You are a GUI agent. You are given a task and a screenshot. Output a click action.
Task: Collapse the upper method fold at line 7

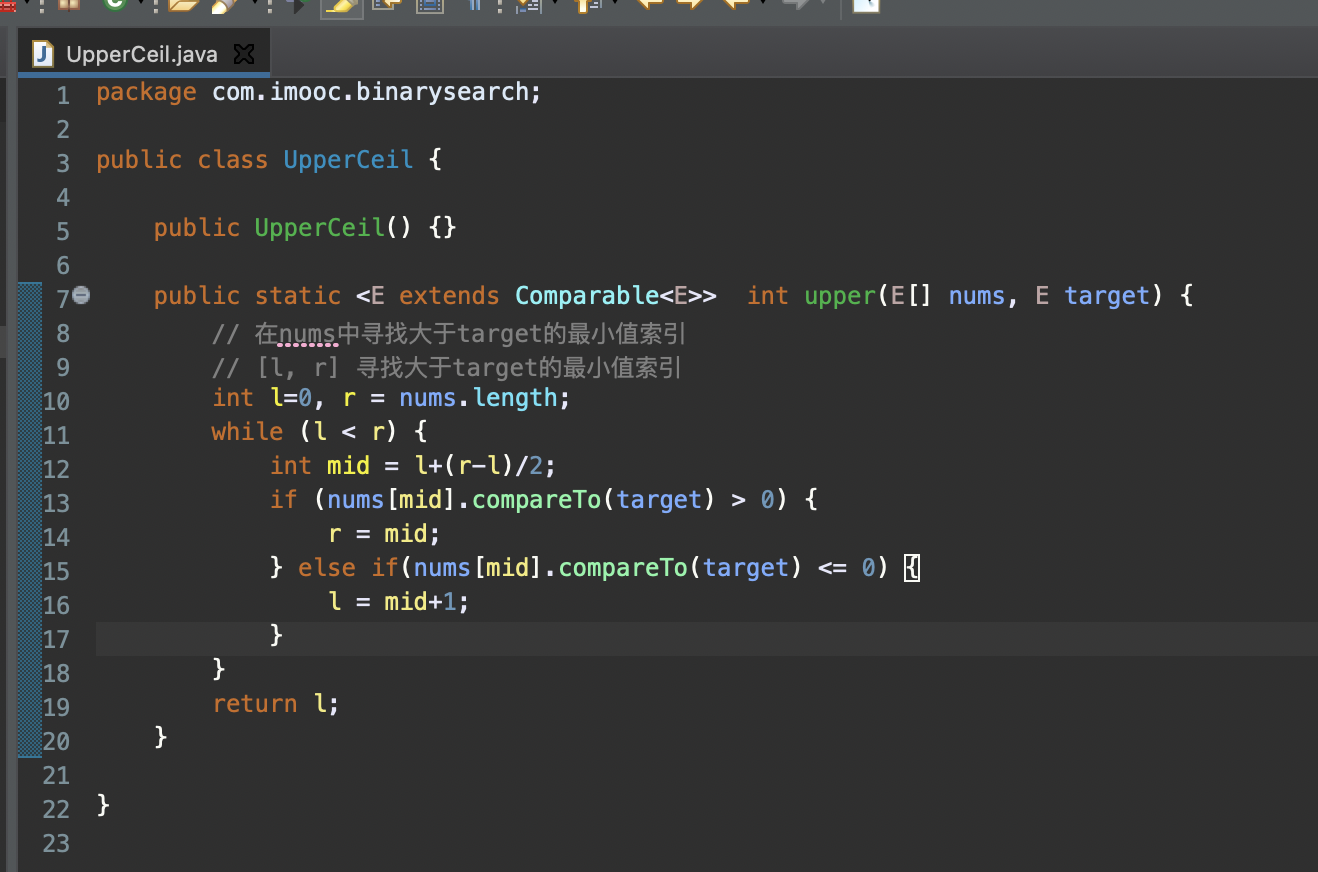(82, 295)
